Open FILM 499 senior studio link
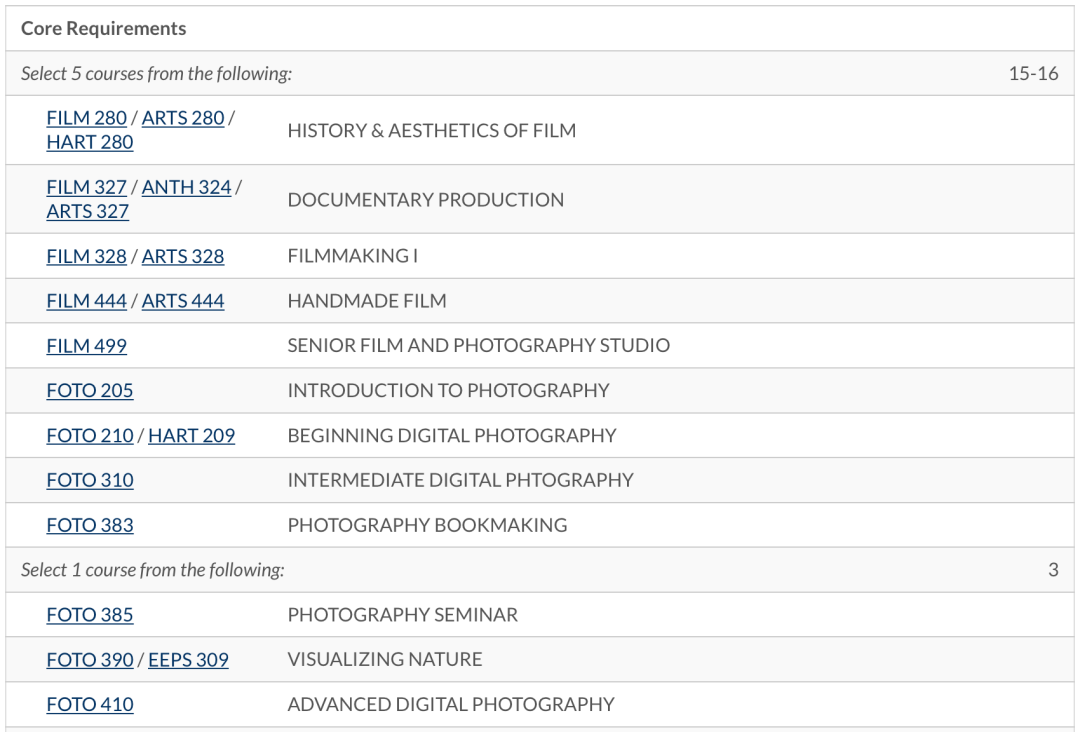1080x732 pixels. pos(86,346)
